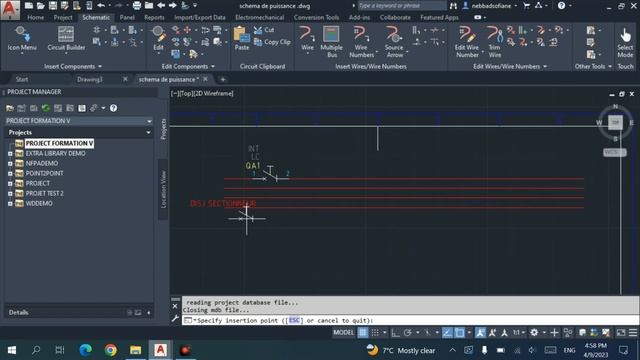Screen dimensions: 640x360
Task: Click the Save icon in quick access
Action: 53,6
